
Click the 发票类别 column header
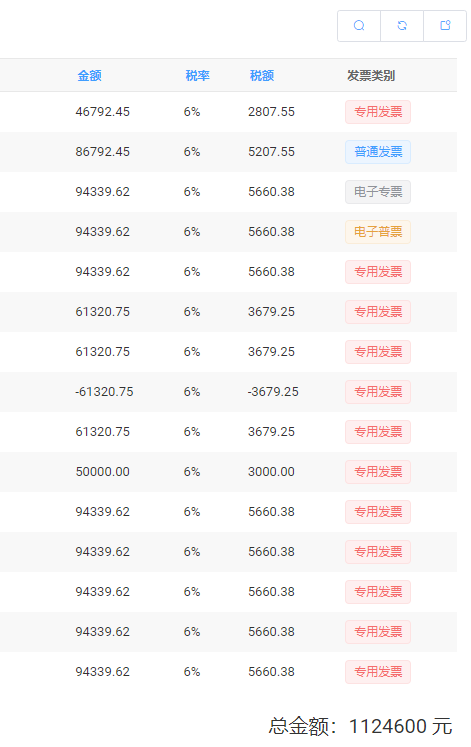(371, 76)
